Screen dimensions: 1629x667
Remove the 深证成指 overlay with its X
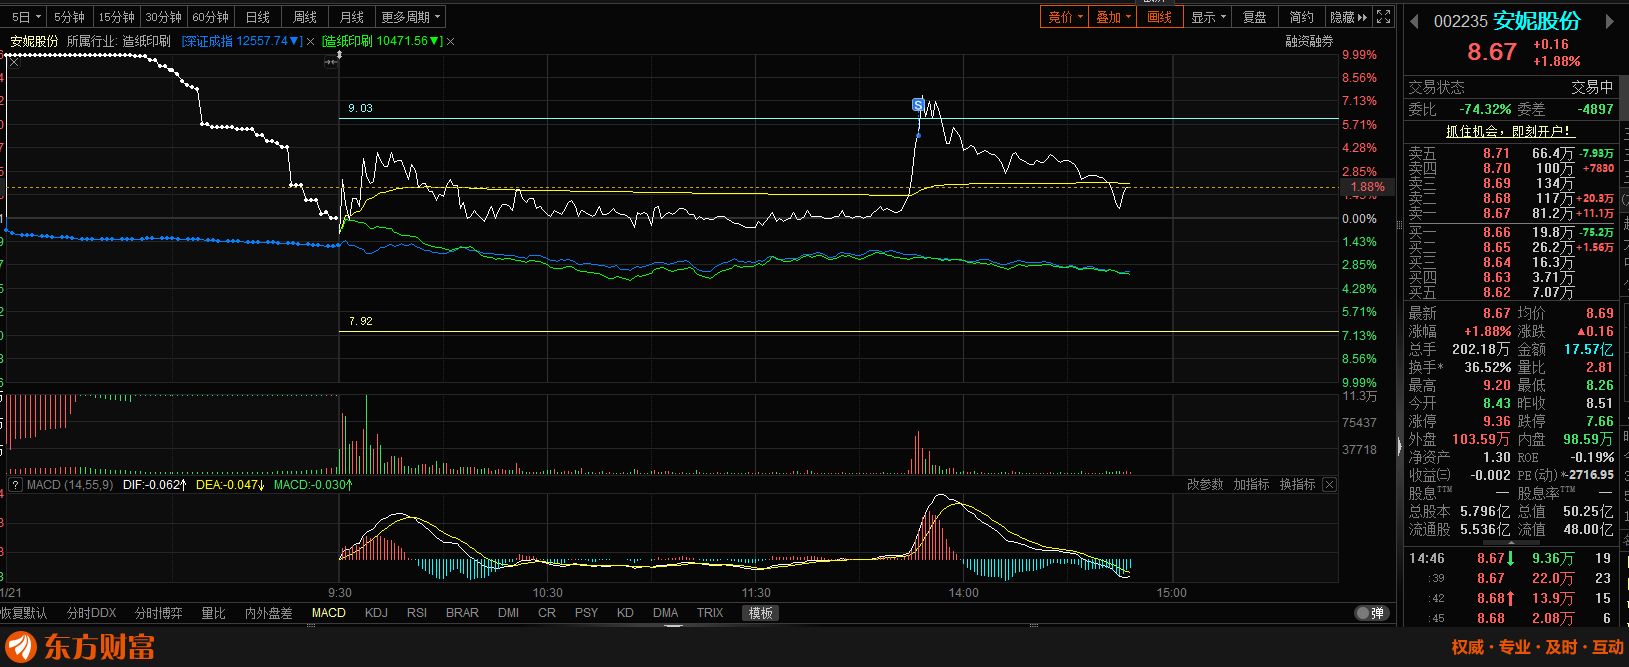click(311, 41)
